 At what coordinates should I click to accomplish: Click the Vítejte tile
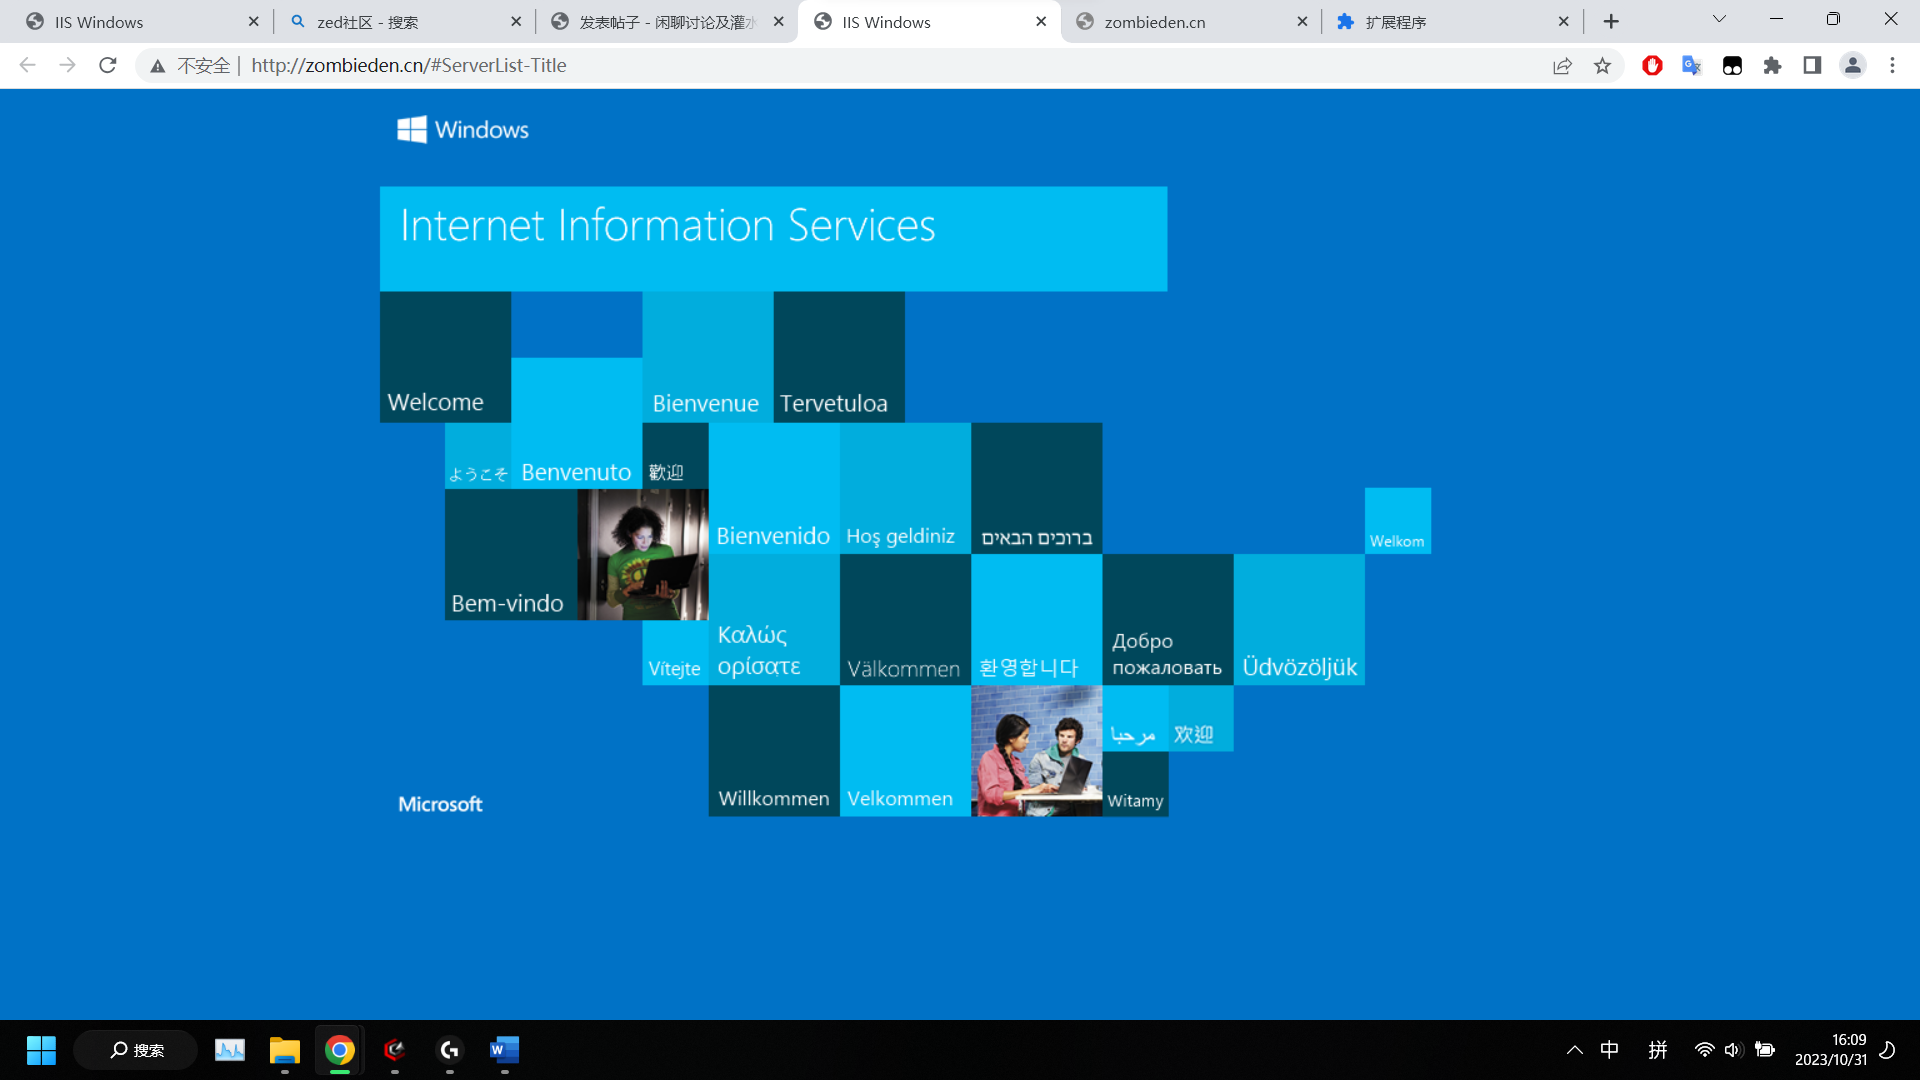tap(675, 653)
